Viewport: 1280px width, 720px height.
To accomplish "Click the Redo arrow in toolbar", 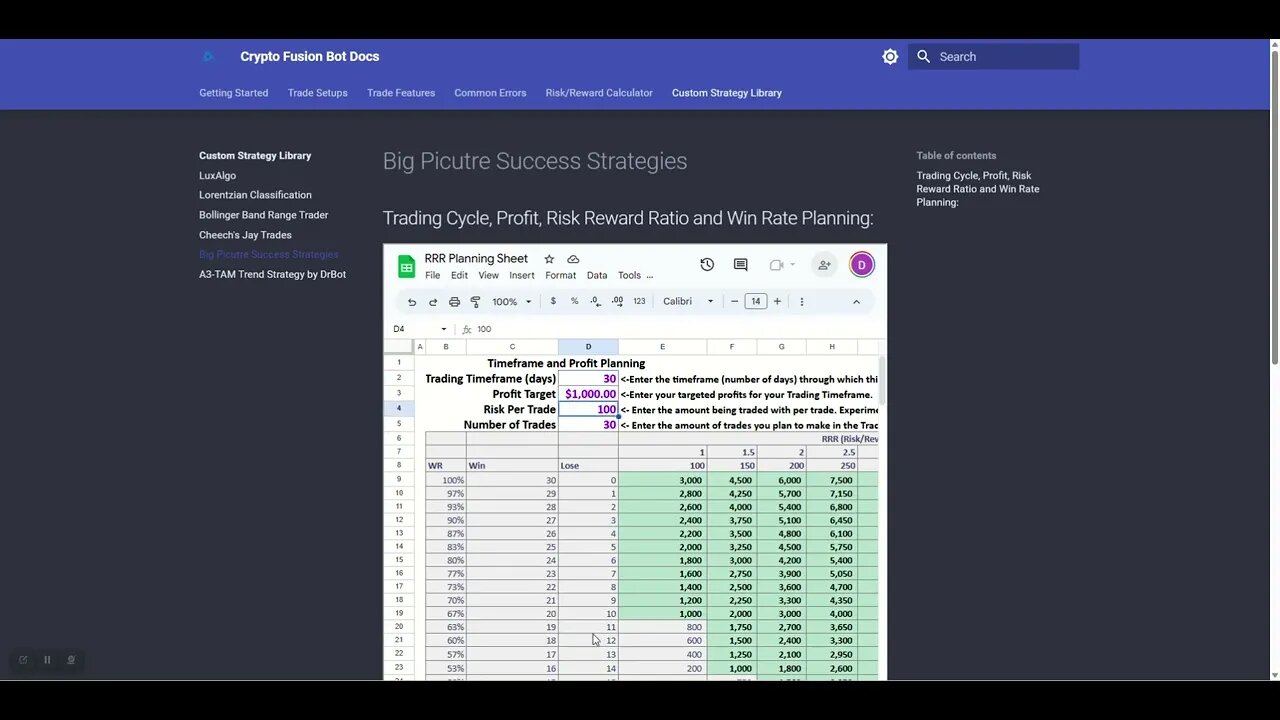I will pos(433,301).
